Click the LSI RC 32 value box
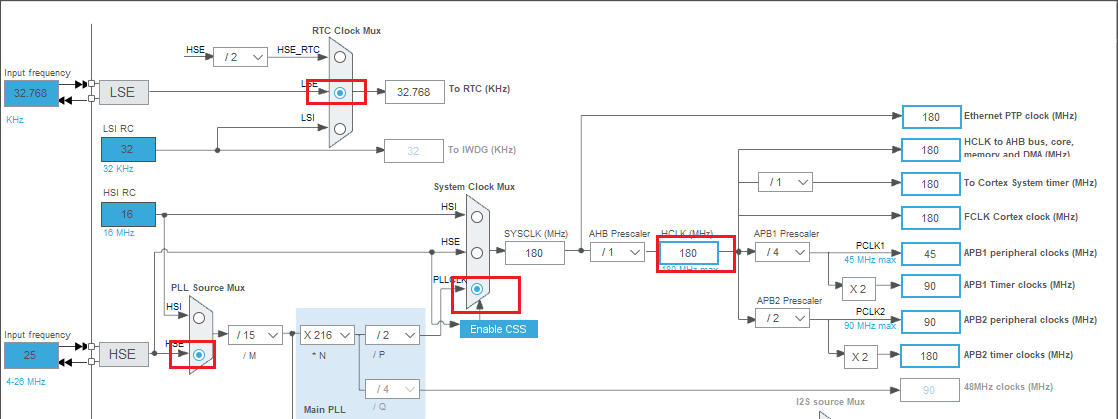This screenshot has width=1118, height=419. tap(128, 150)
